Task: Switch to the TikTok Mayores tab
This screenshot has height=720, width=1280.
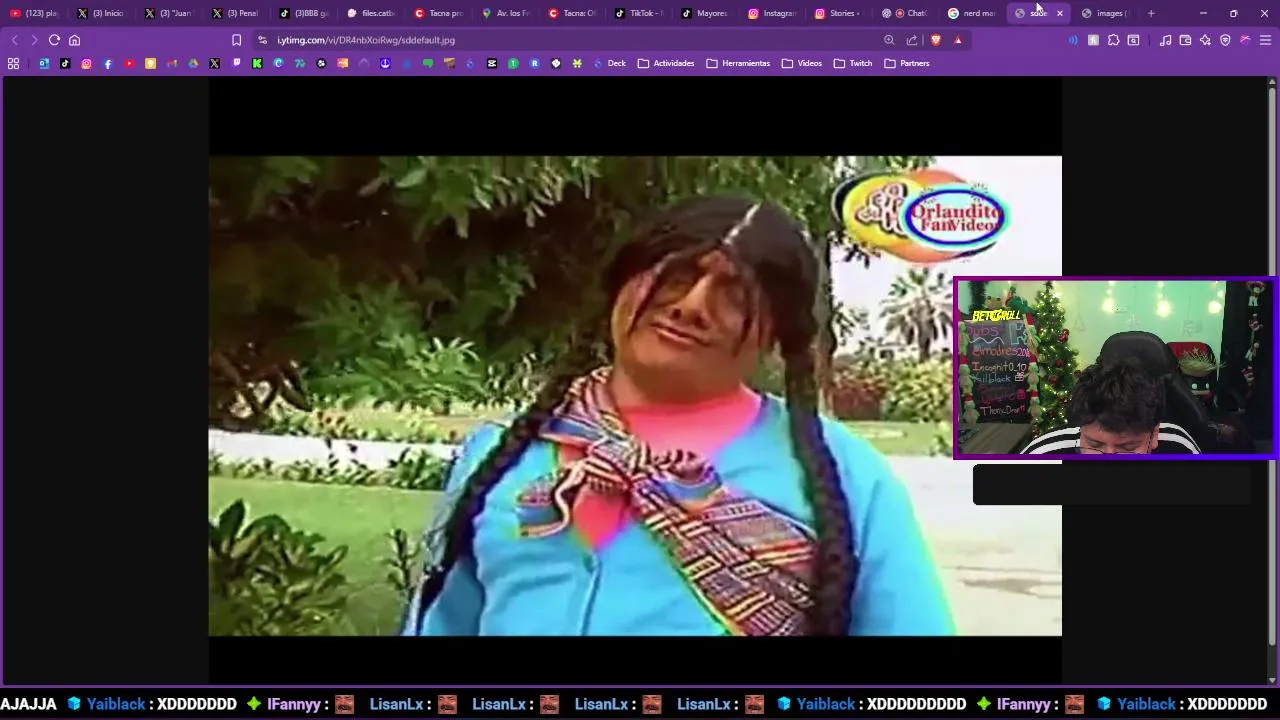Action: (x=705, y=13)
